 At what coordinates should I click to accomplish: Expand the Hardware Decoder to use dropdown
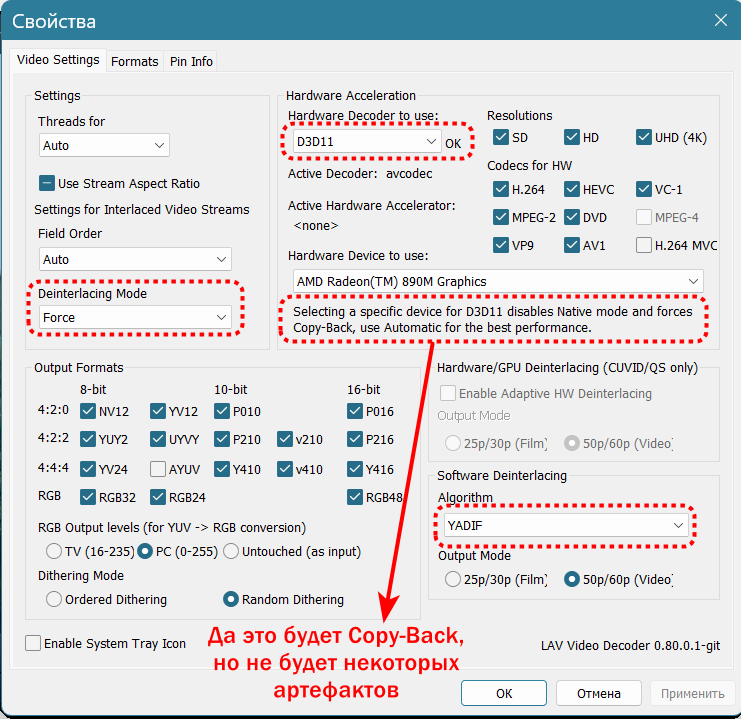[365, 142]
